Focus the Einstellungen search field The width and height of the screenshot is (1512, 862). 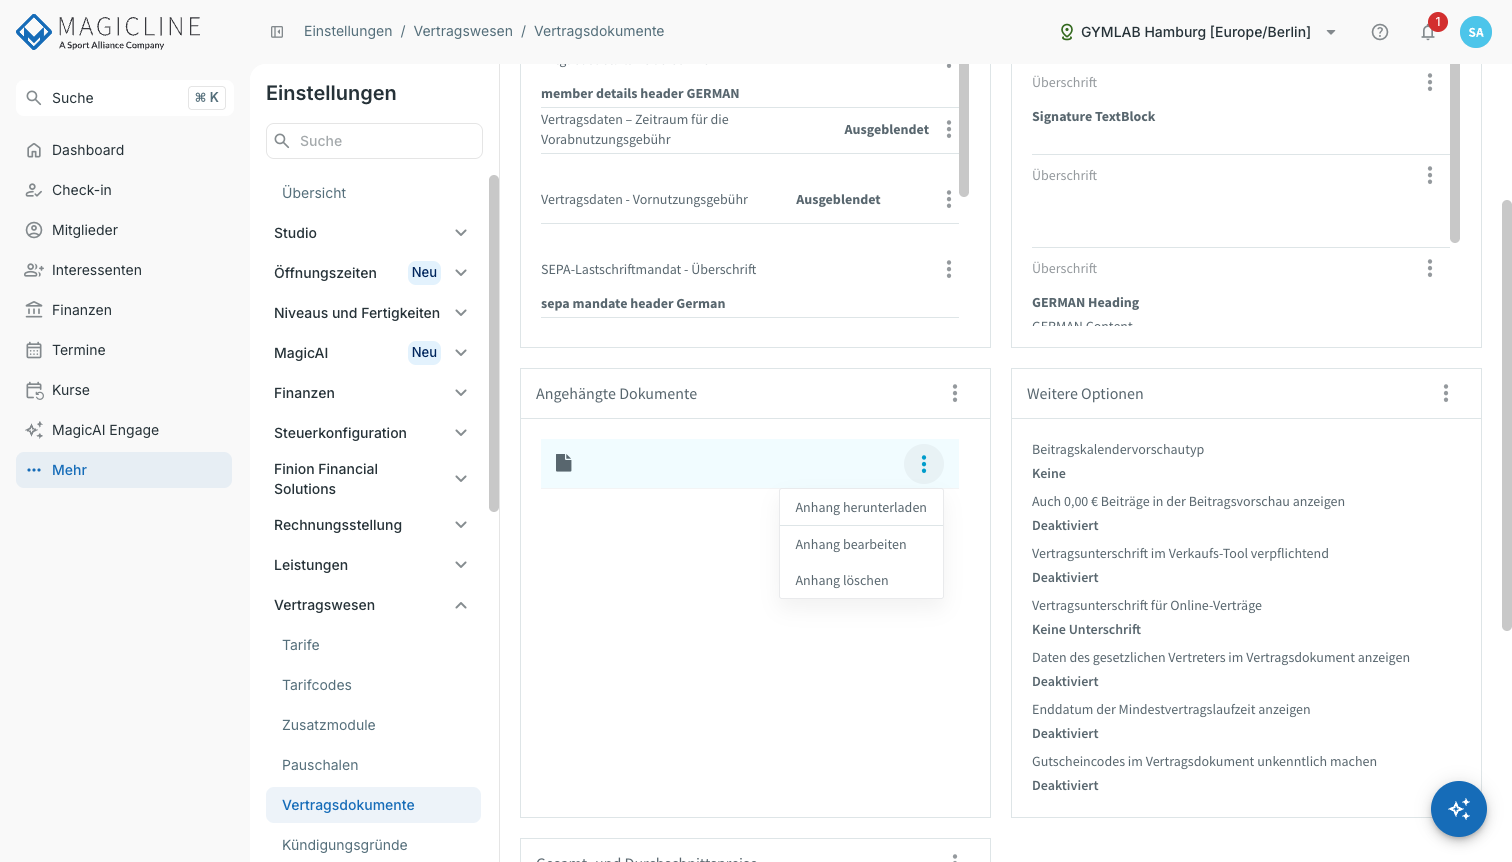[x=374, y=141]
